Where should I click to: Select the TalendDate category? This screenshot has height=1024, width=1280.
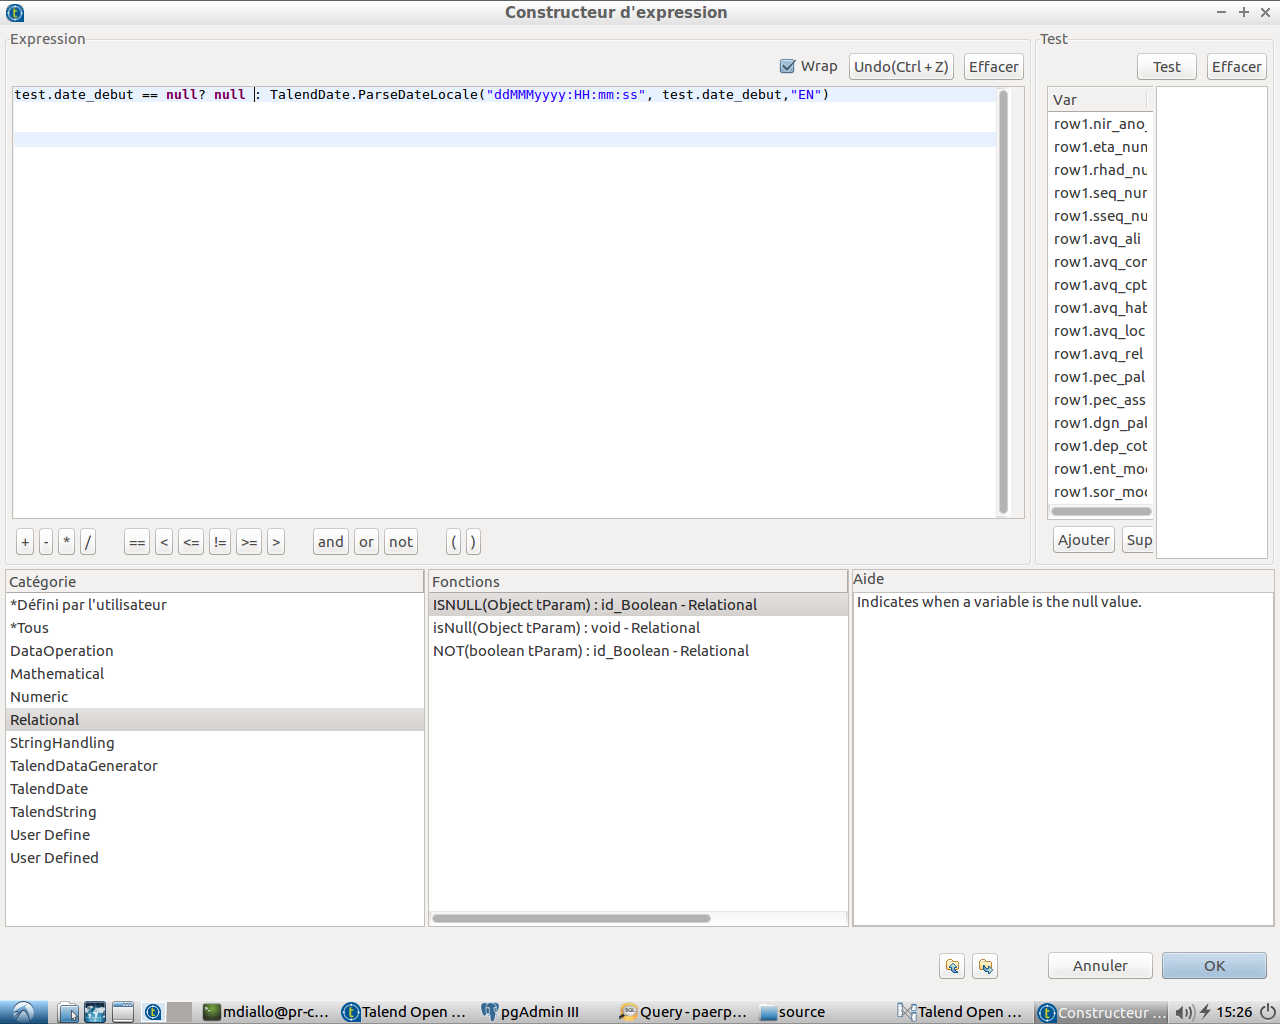click(x=215, y=789)
